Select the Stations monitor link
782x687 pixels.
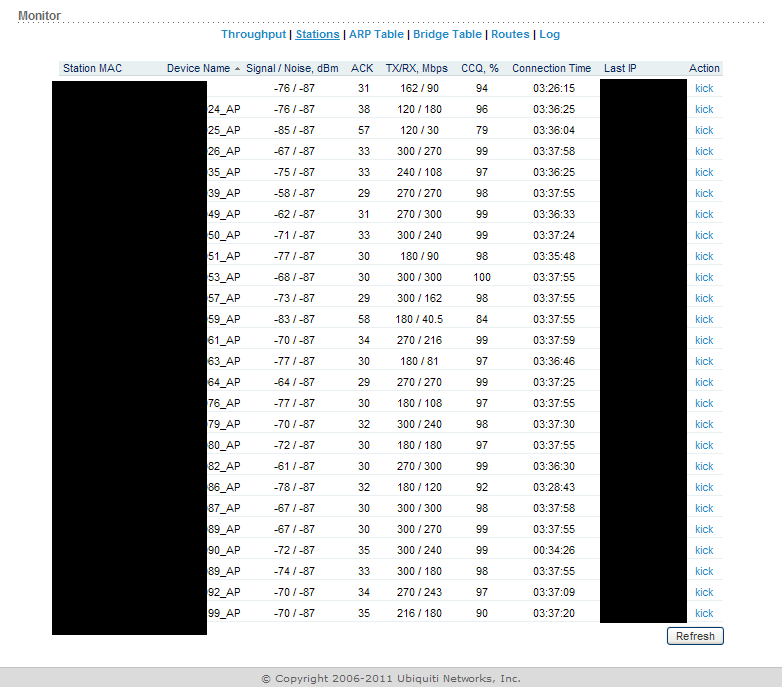(317, 34)
